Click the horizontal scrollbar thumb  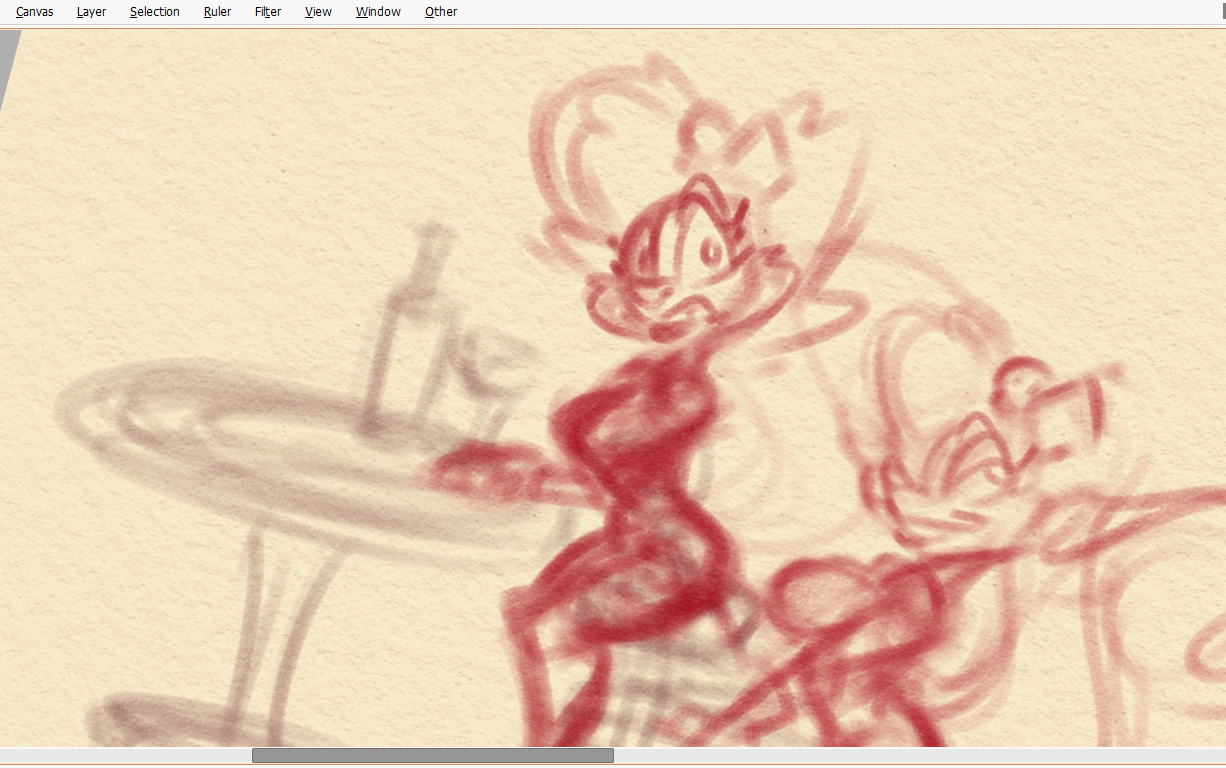tap(432, 756)
